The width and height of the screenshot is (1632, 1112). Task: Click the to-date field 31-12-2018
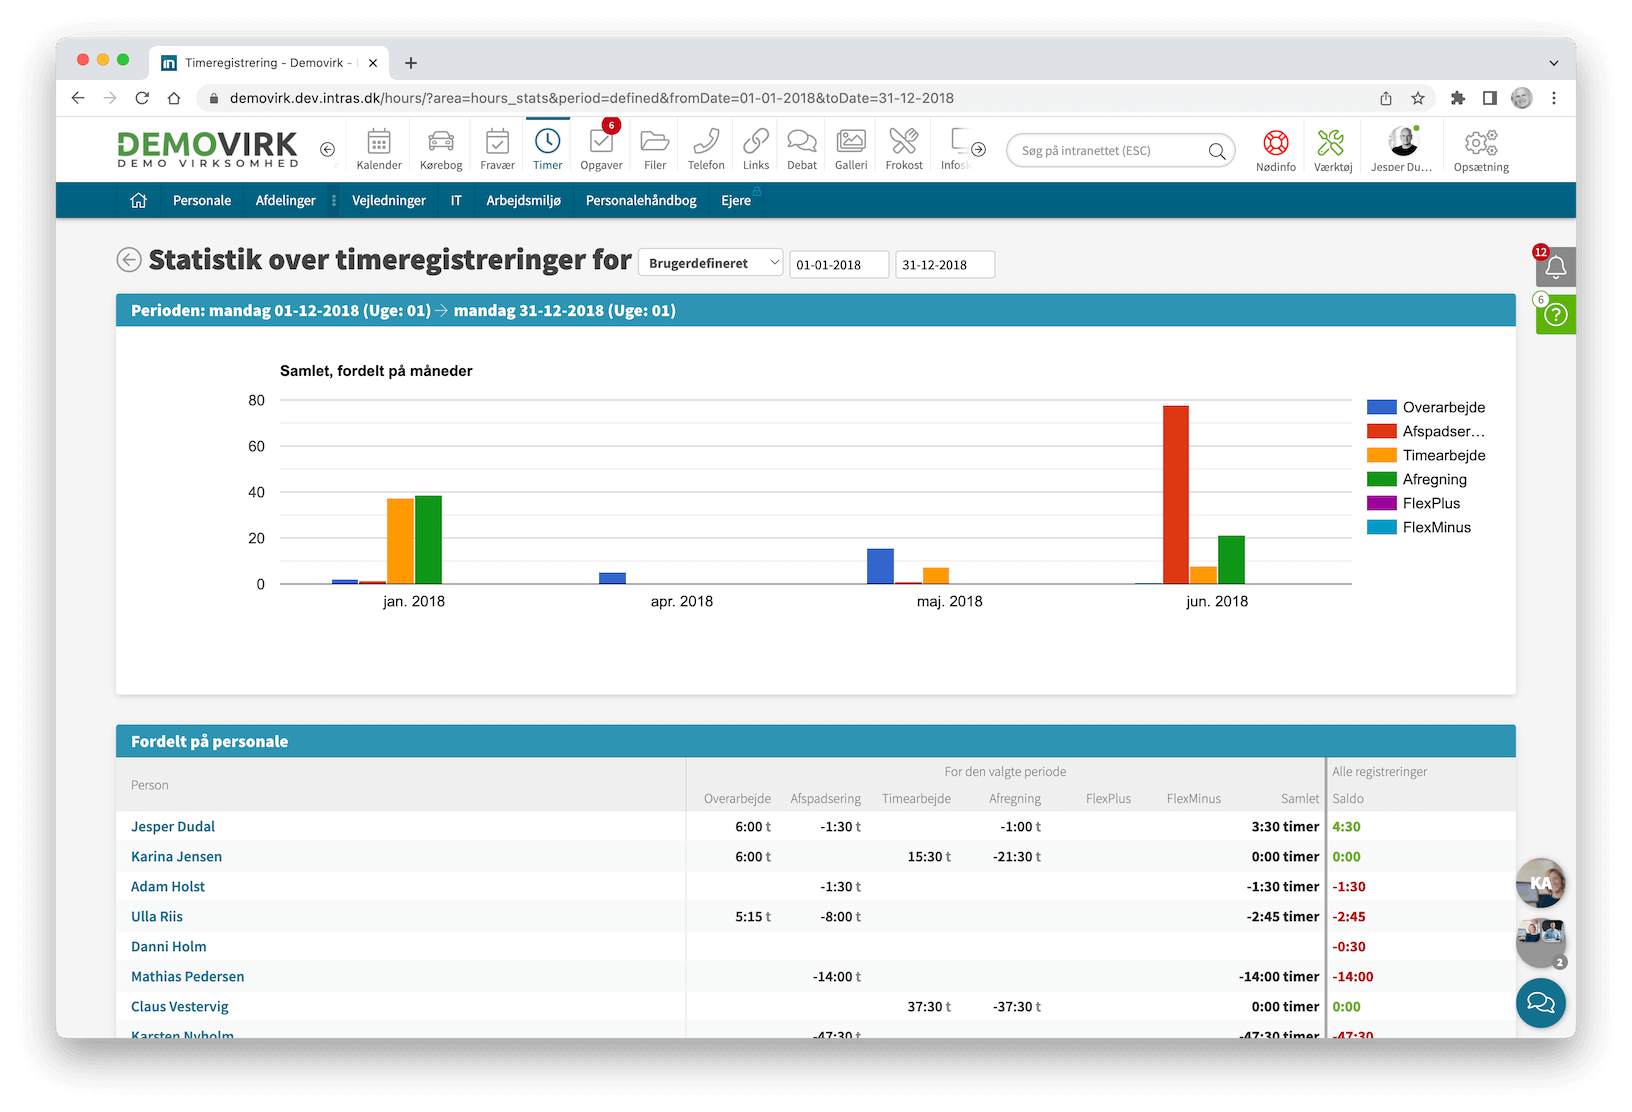pos(944,264)
